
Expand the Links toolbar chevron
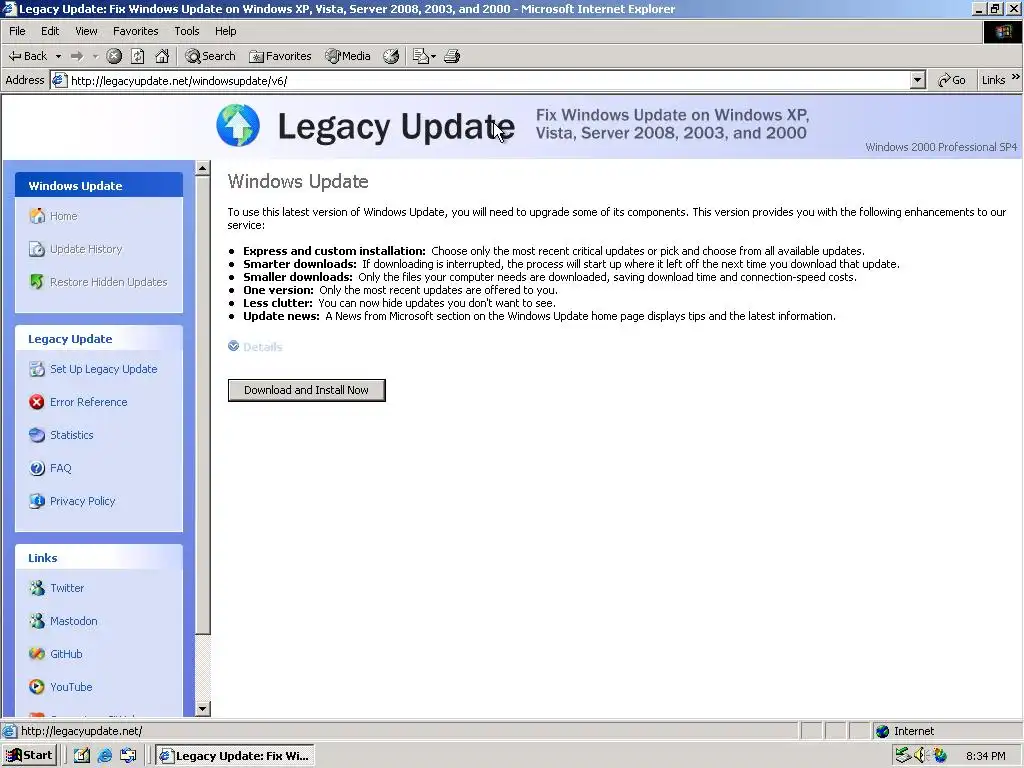click(1016, 78)
